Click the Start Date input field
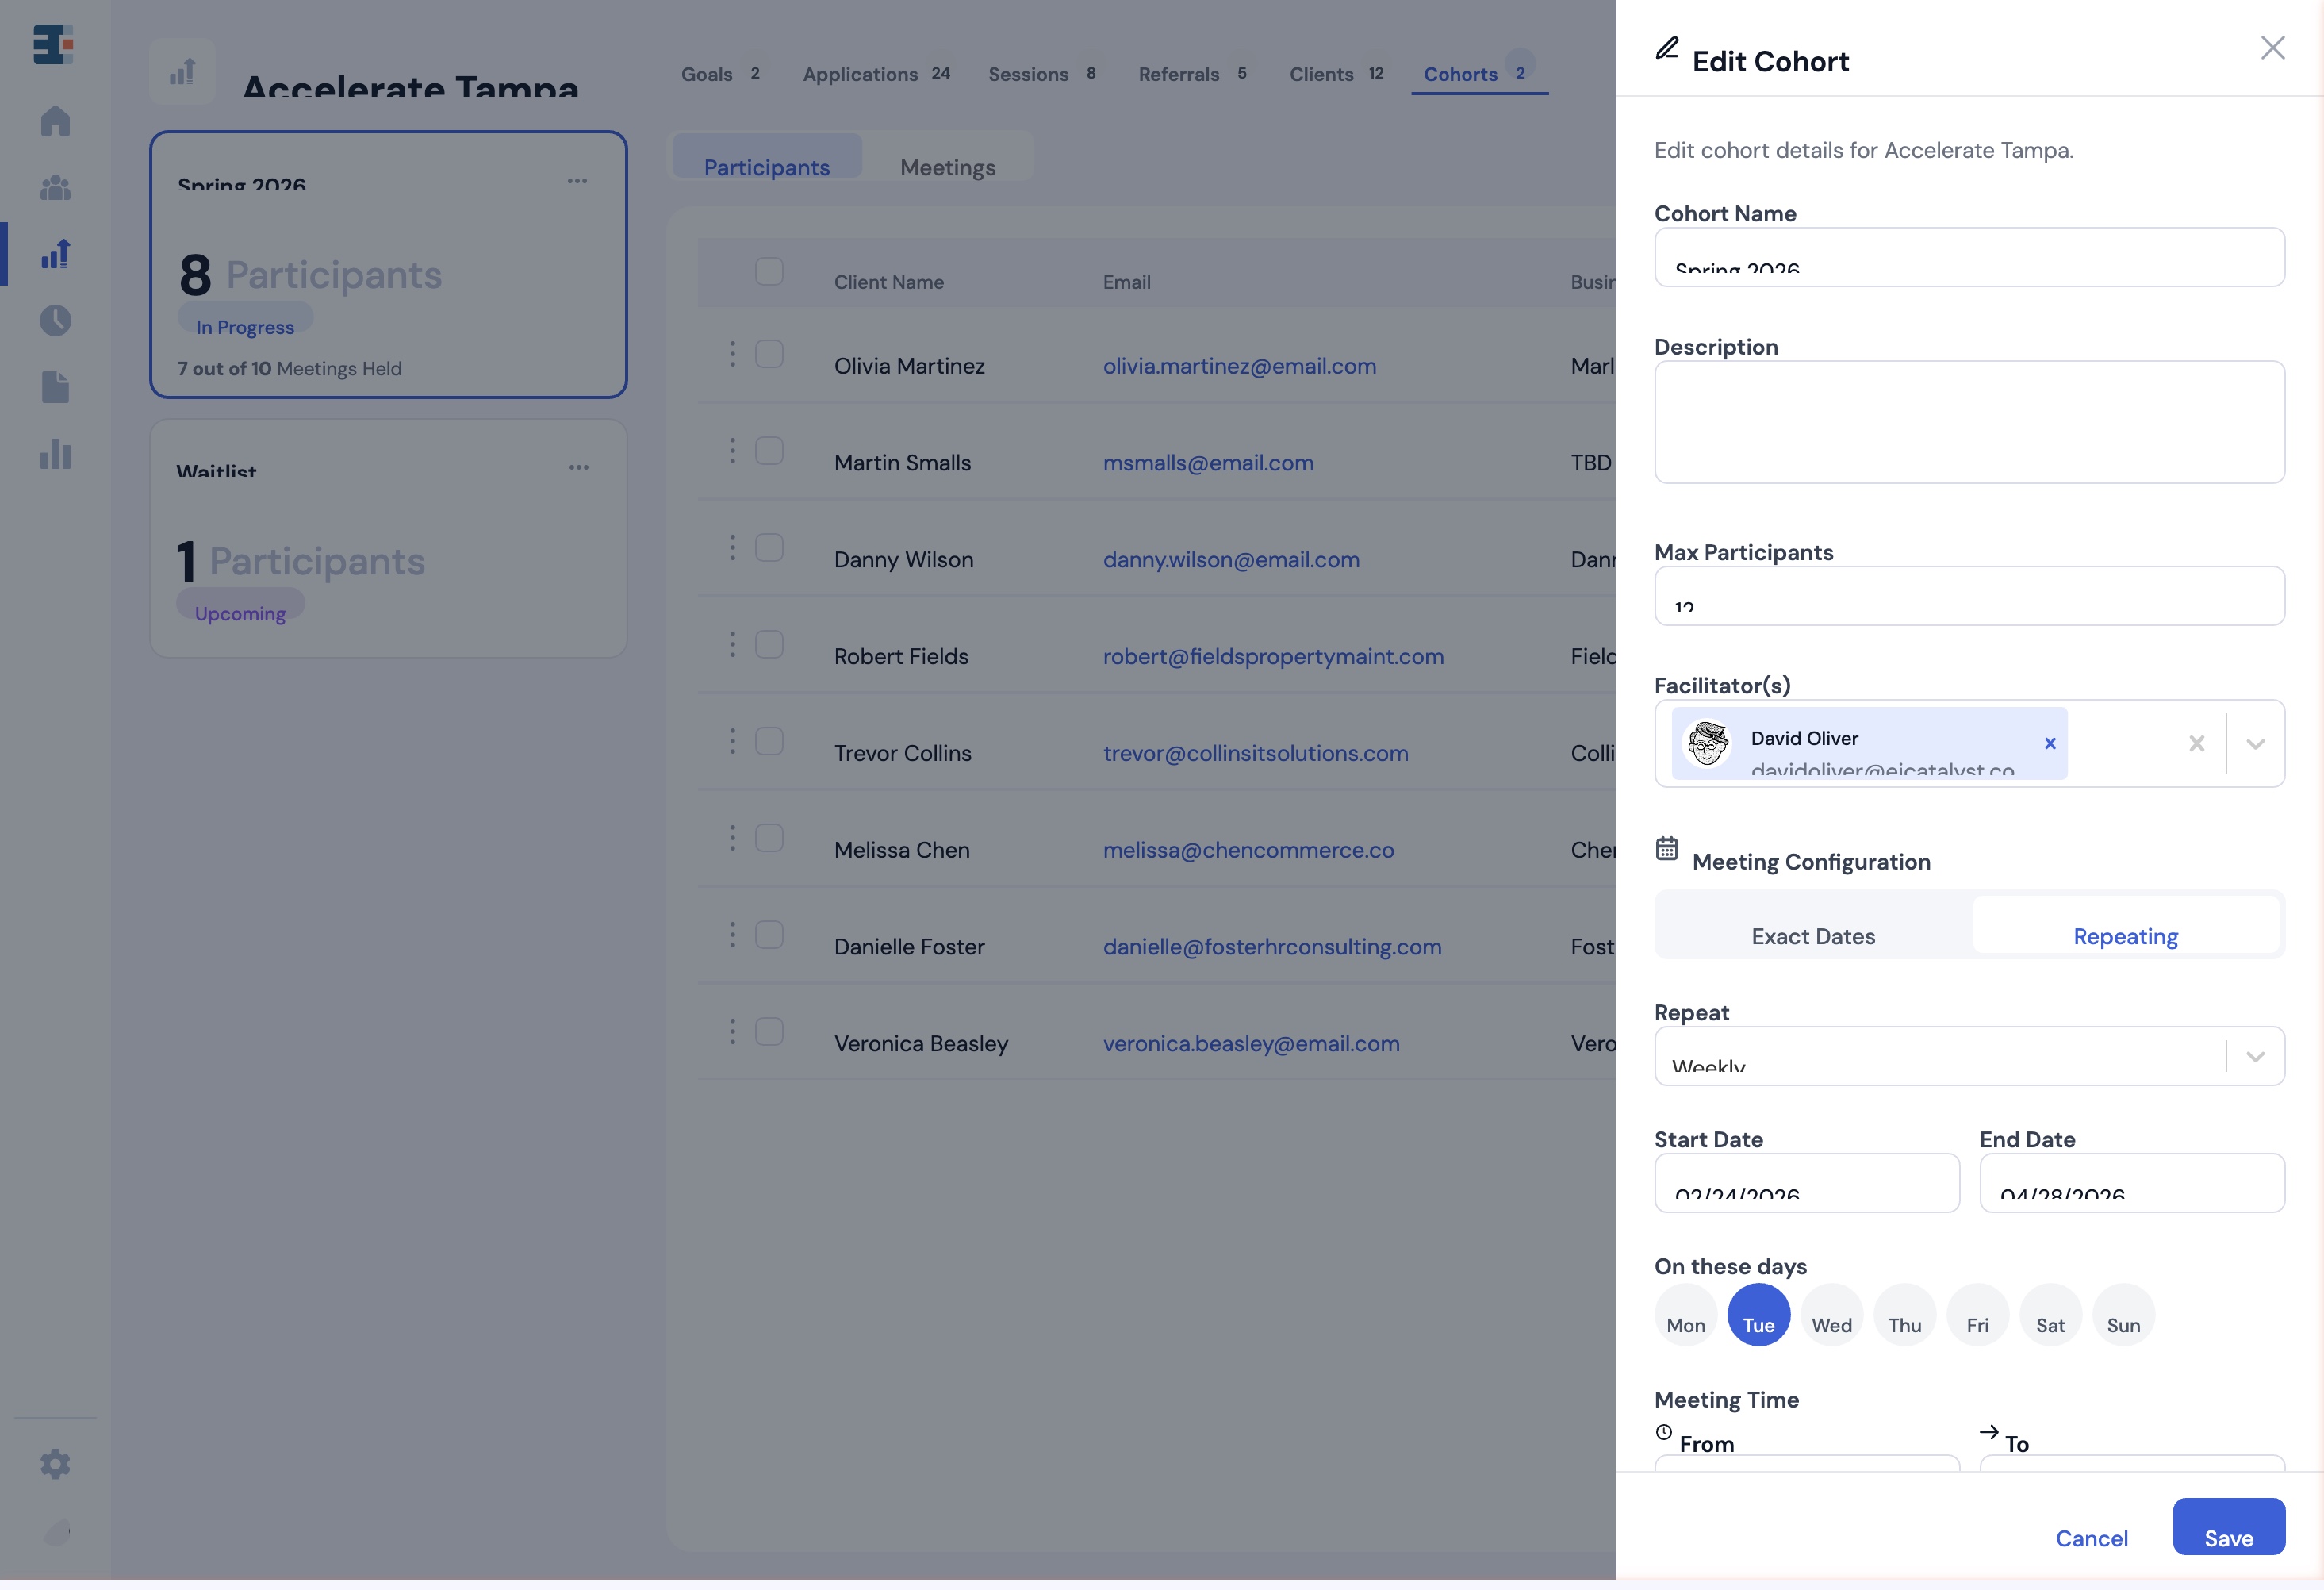The image size is (2324, 1590). click(1806, 1183)
